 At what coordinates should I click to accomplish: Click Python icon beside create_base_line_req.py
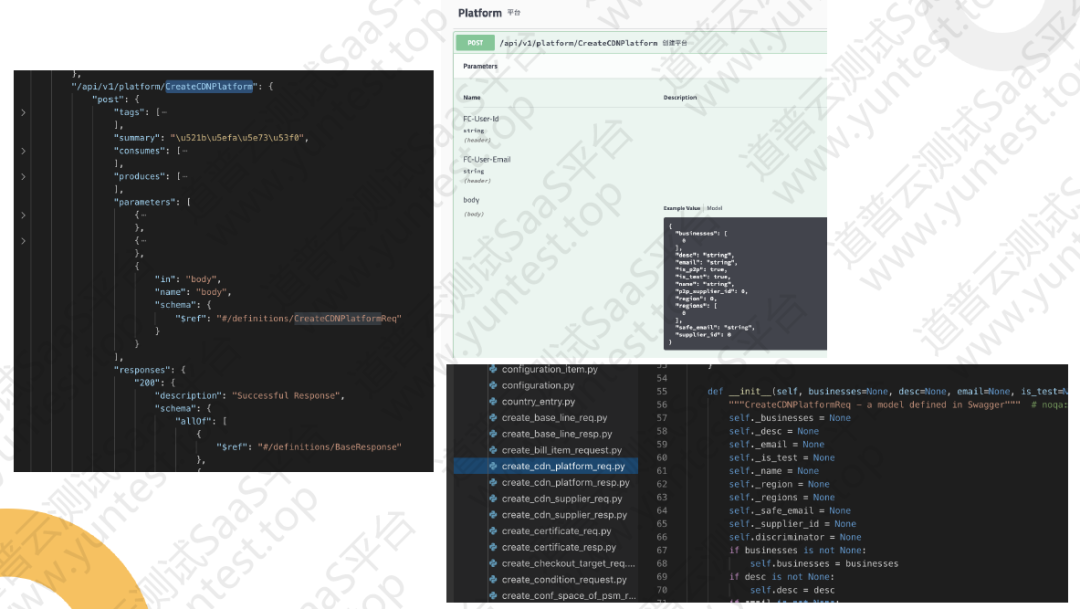pos(493,418)
